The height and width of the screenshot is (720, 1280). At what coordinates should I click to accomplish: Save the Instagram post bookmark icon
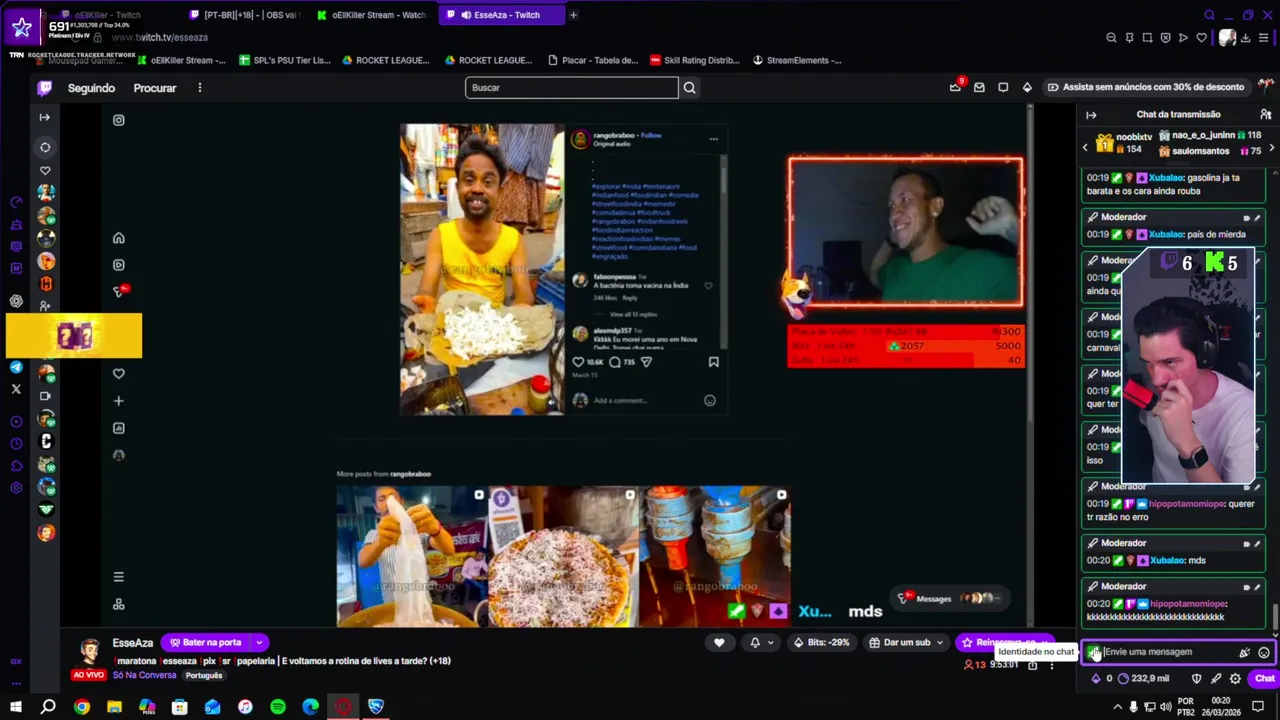(x=713, y=362)
